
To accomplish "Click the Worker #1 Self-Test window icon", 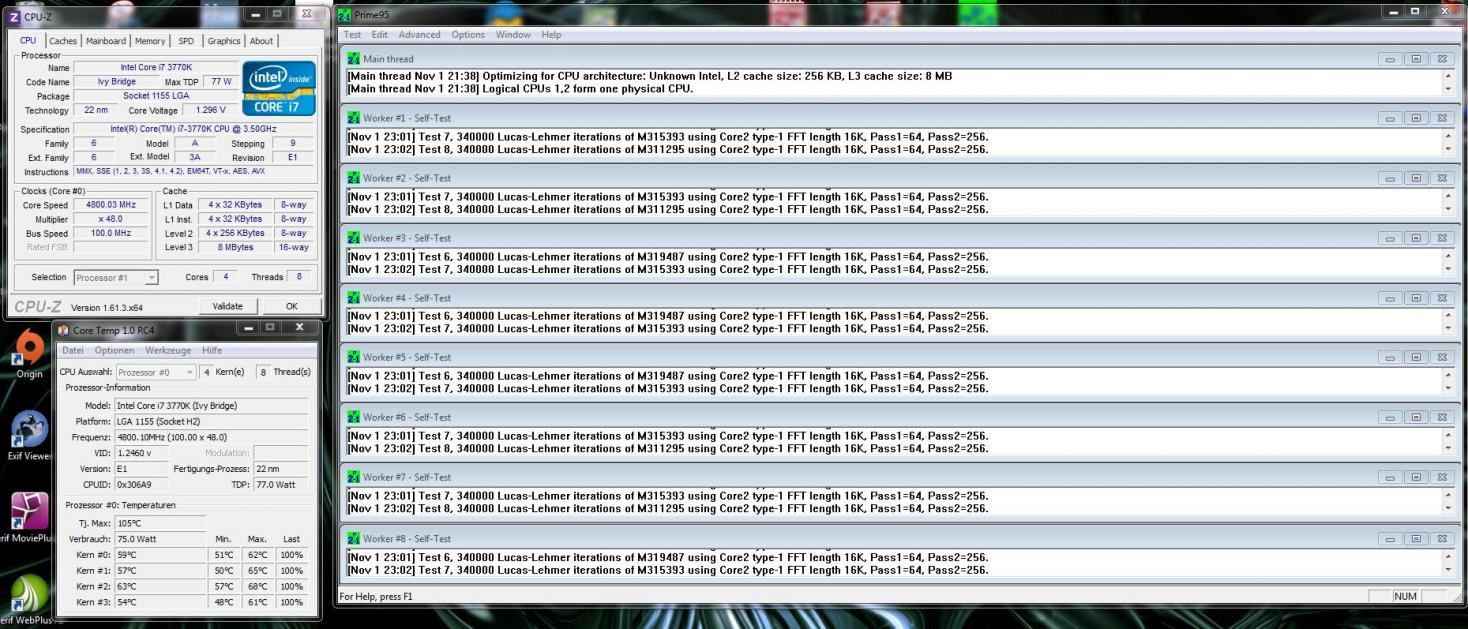I will click(353, 118).
